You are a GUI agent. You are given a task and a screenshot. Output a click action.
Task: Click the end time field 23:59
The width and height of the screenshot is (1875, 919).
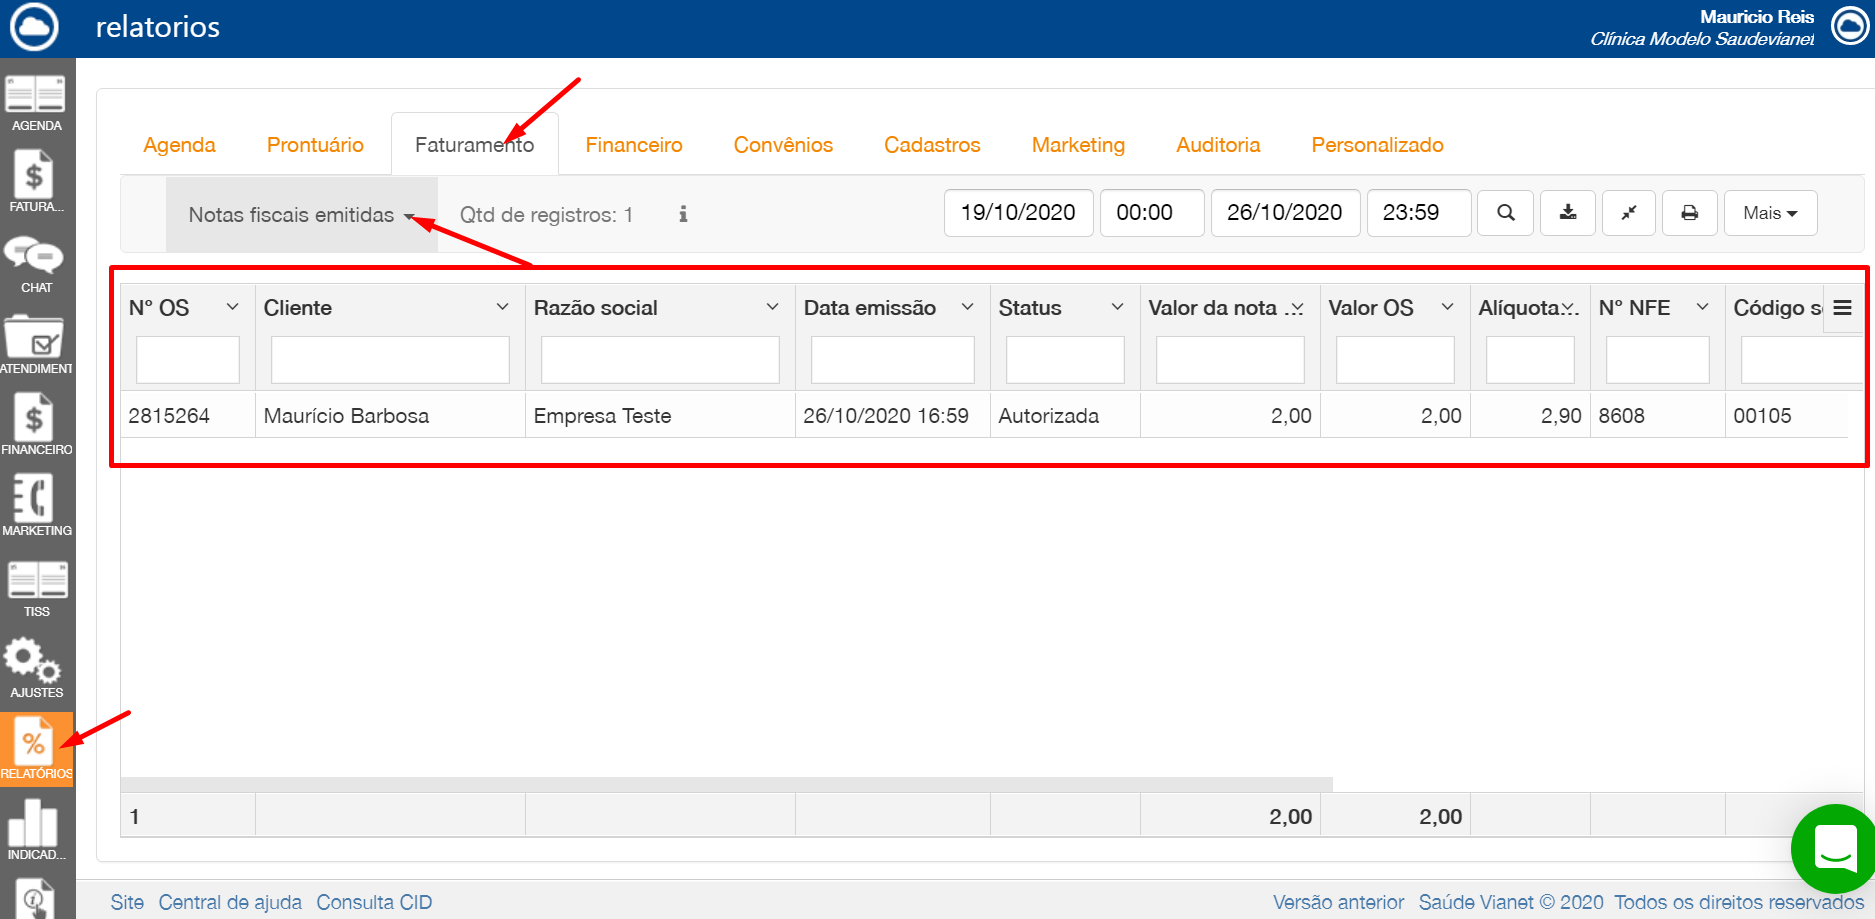pos(1419,213)
